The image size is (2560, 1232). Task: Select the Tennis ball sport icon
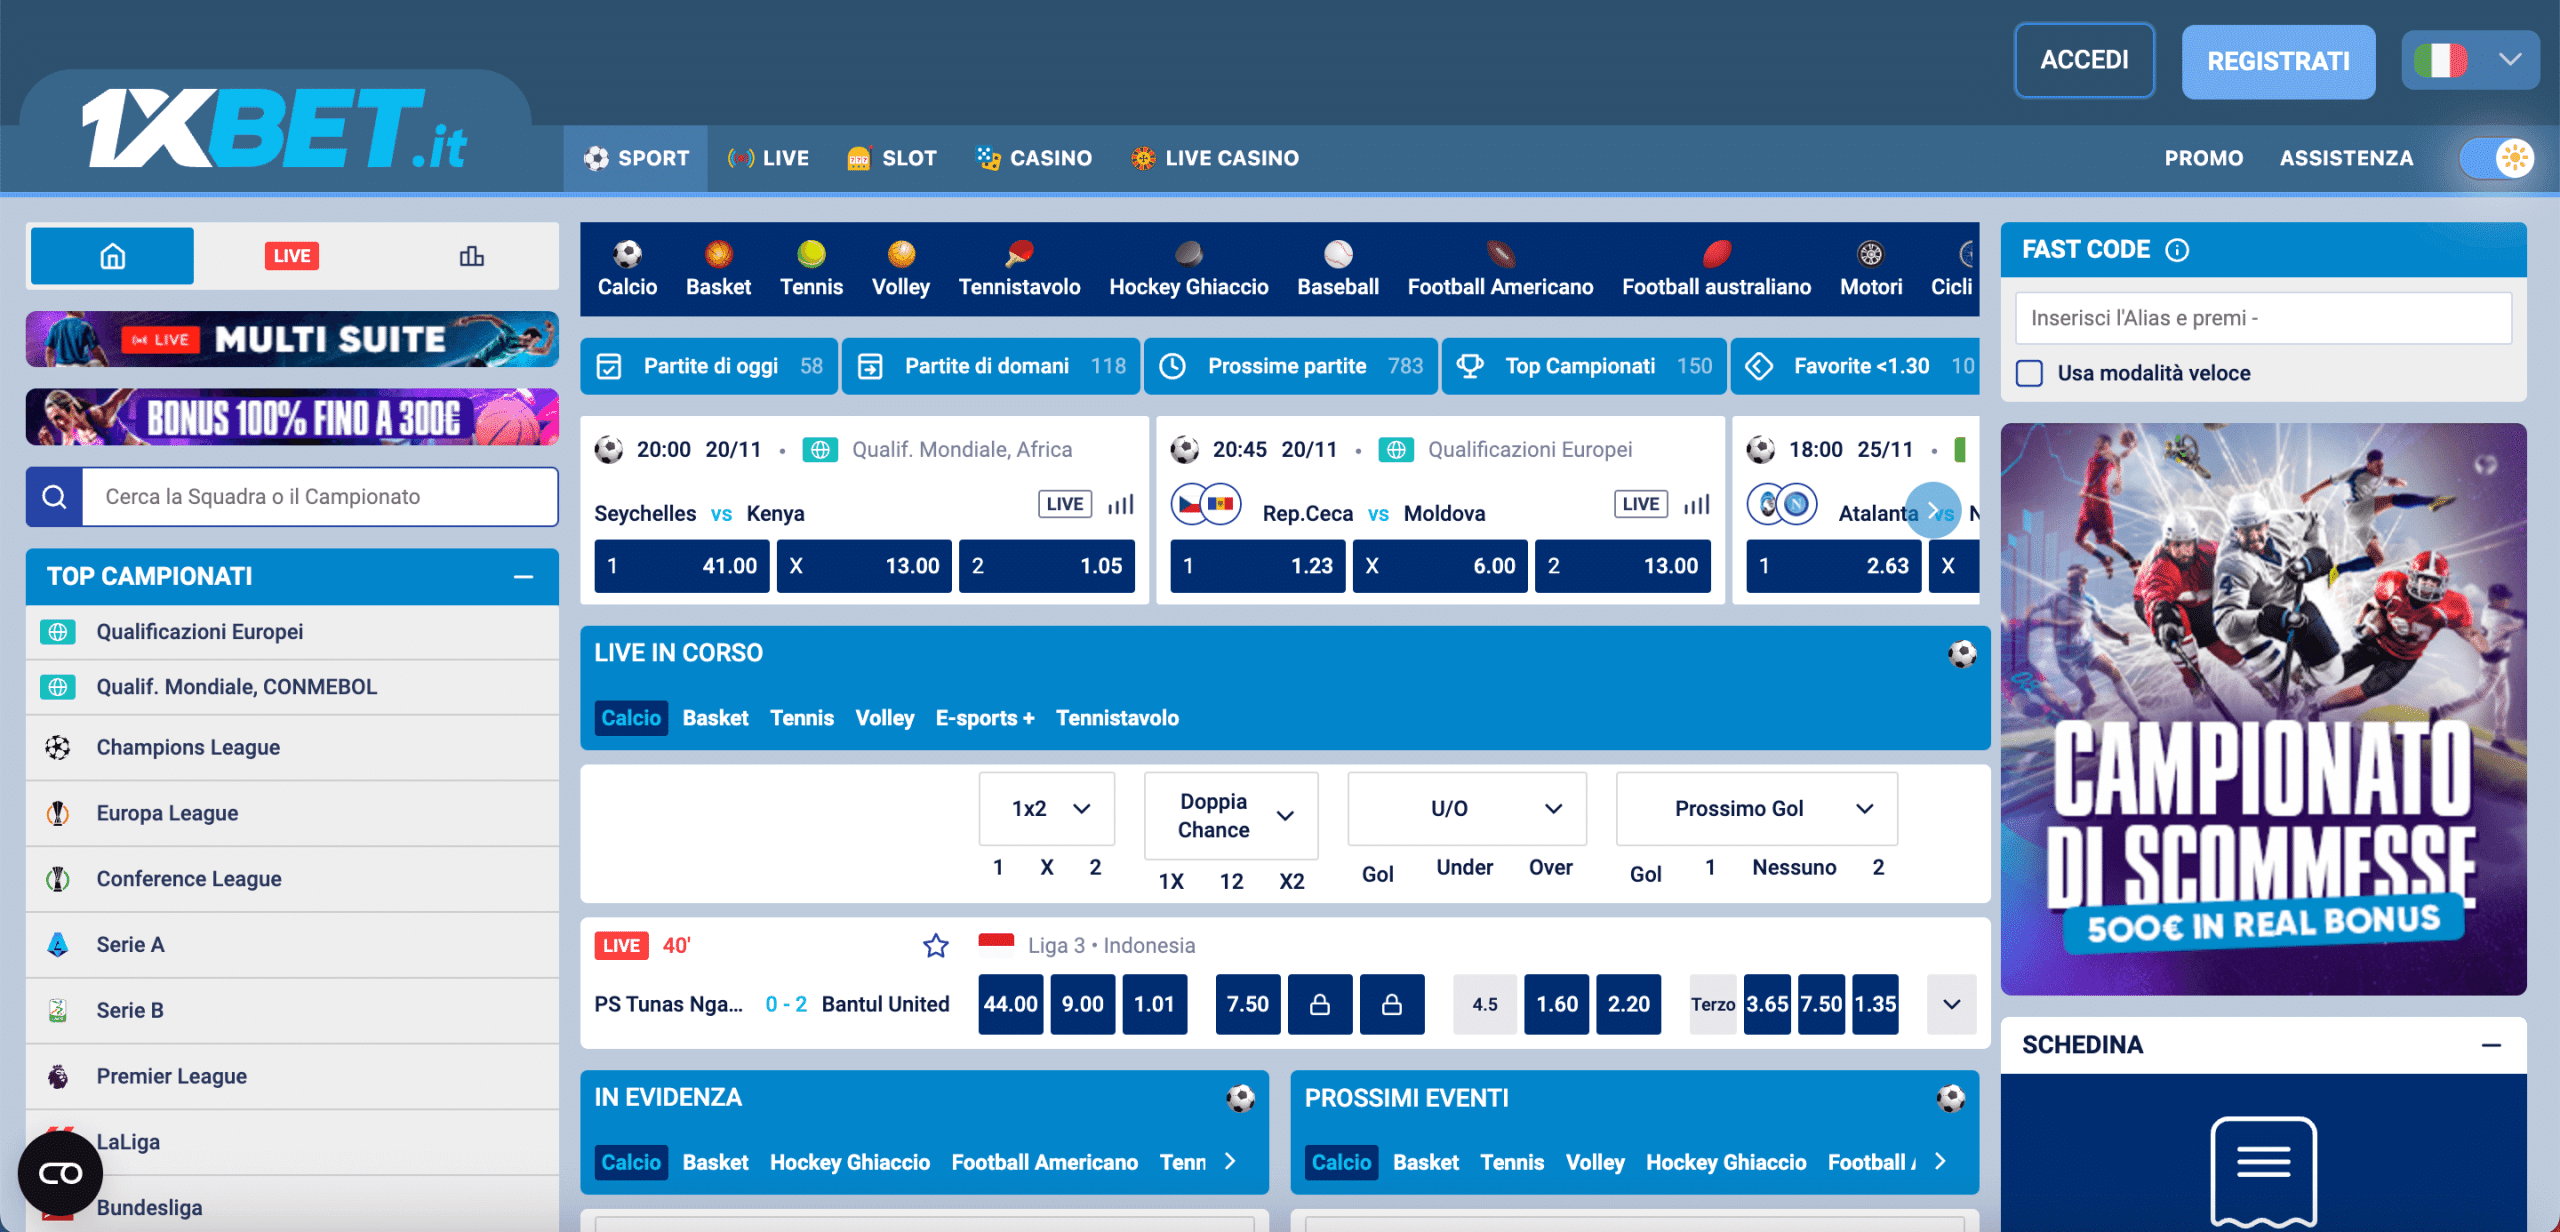click(811, 254)
